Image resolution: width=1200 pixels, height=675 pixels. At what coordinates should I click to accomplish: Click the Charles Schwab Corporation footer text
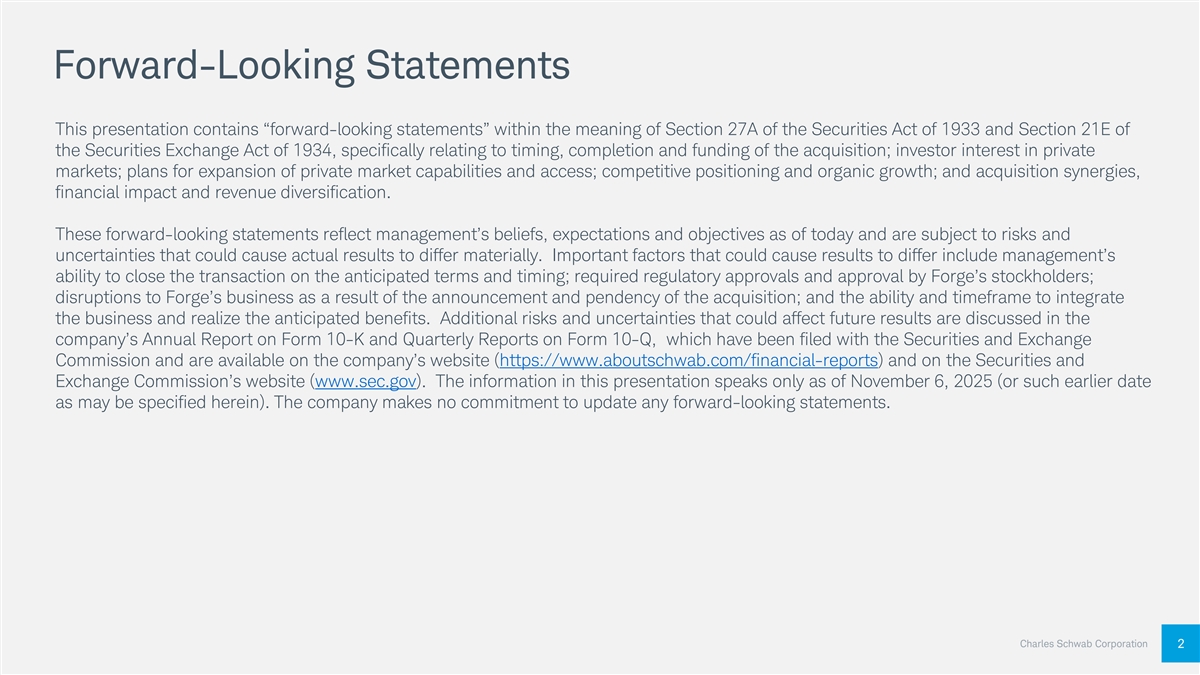(1083, 644)
